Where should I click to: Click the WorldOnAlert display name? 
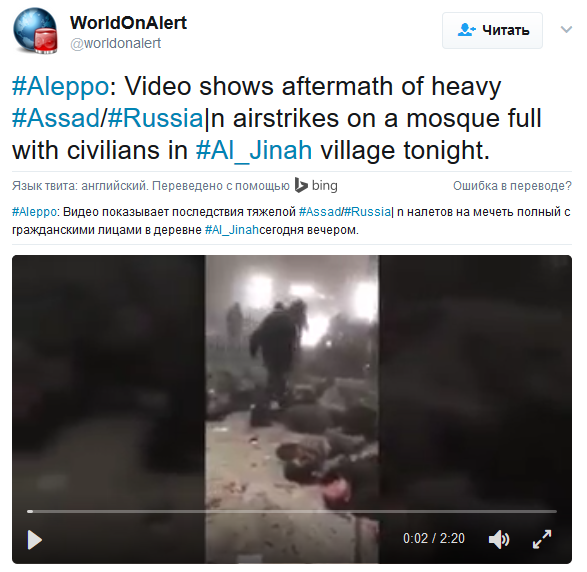pyautogui.click(x=128, y=23)
